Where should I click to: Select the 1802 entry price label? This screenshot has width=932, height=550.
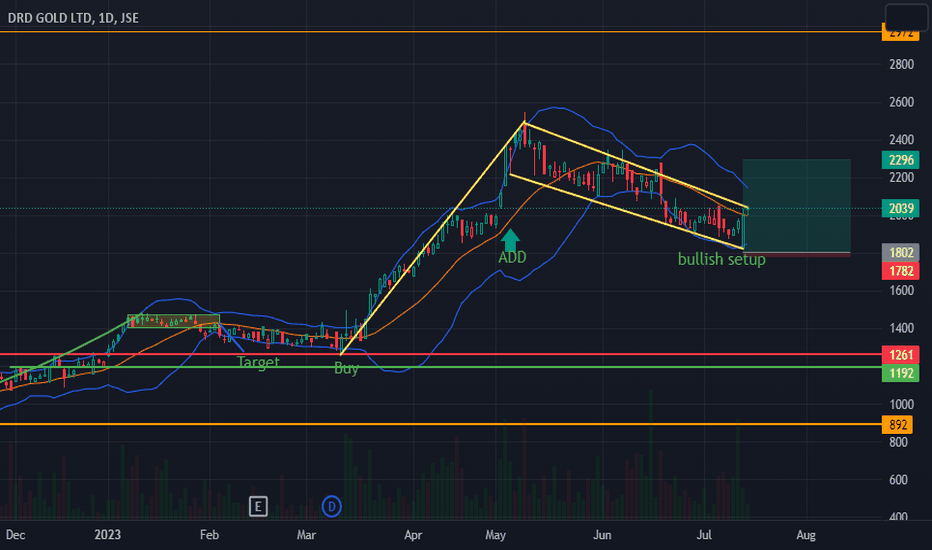tap(900, 253)
